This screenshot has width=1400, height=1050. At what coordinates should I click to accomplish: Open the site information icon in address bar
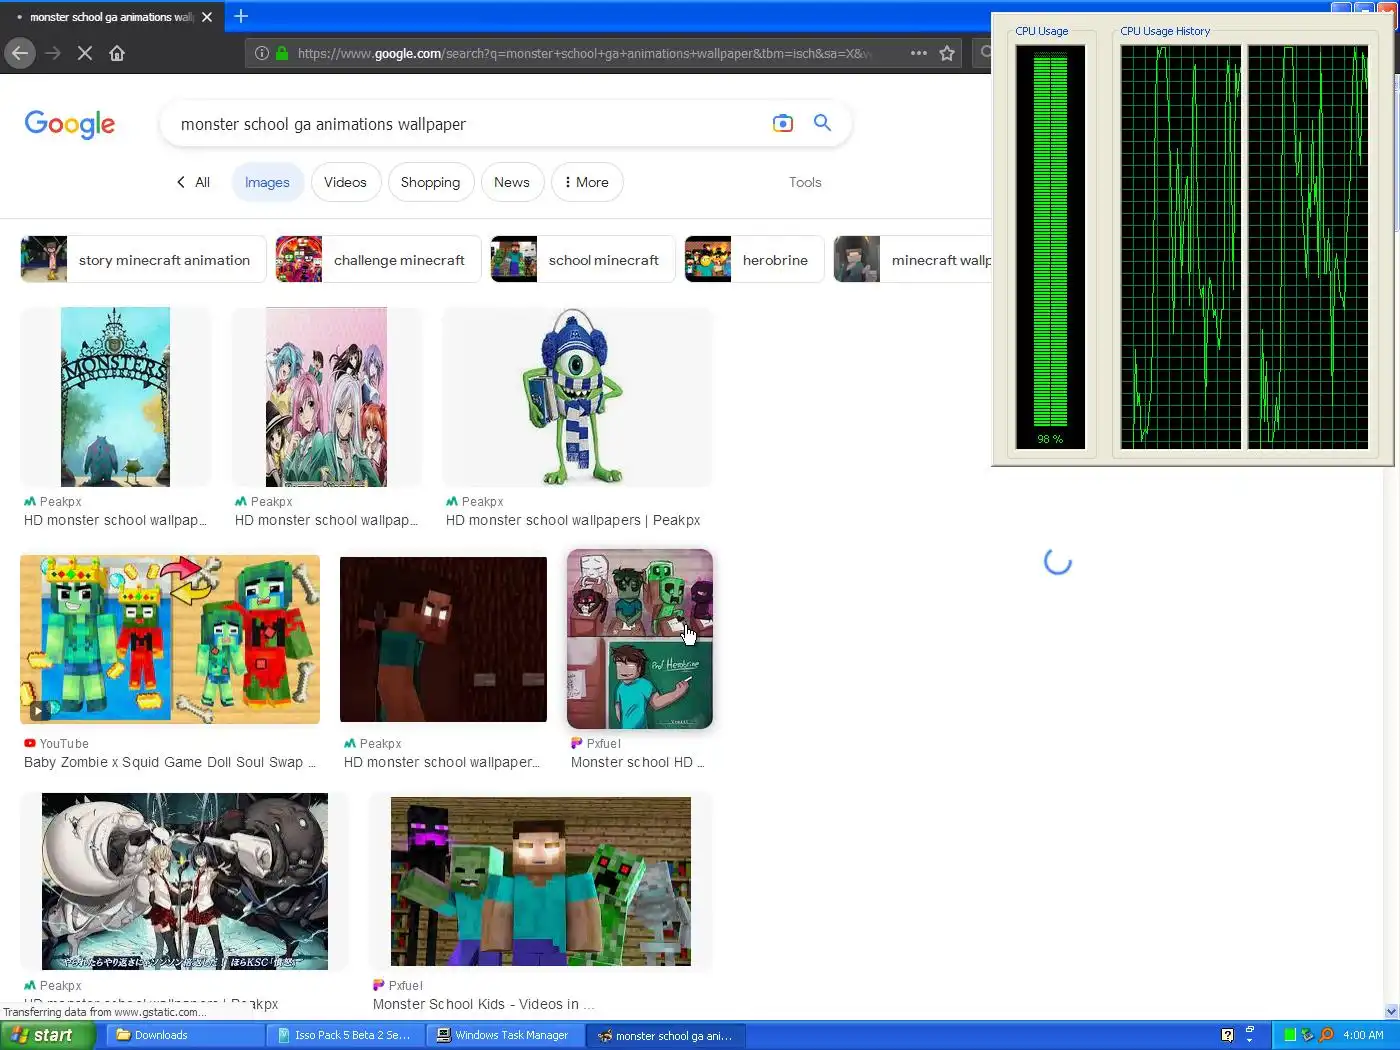click(x=262, y=53)
